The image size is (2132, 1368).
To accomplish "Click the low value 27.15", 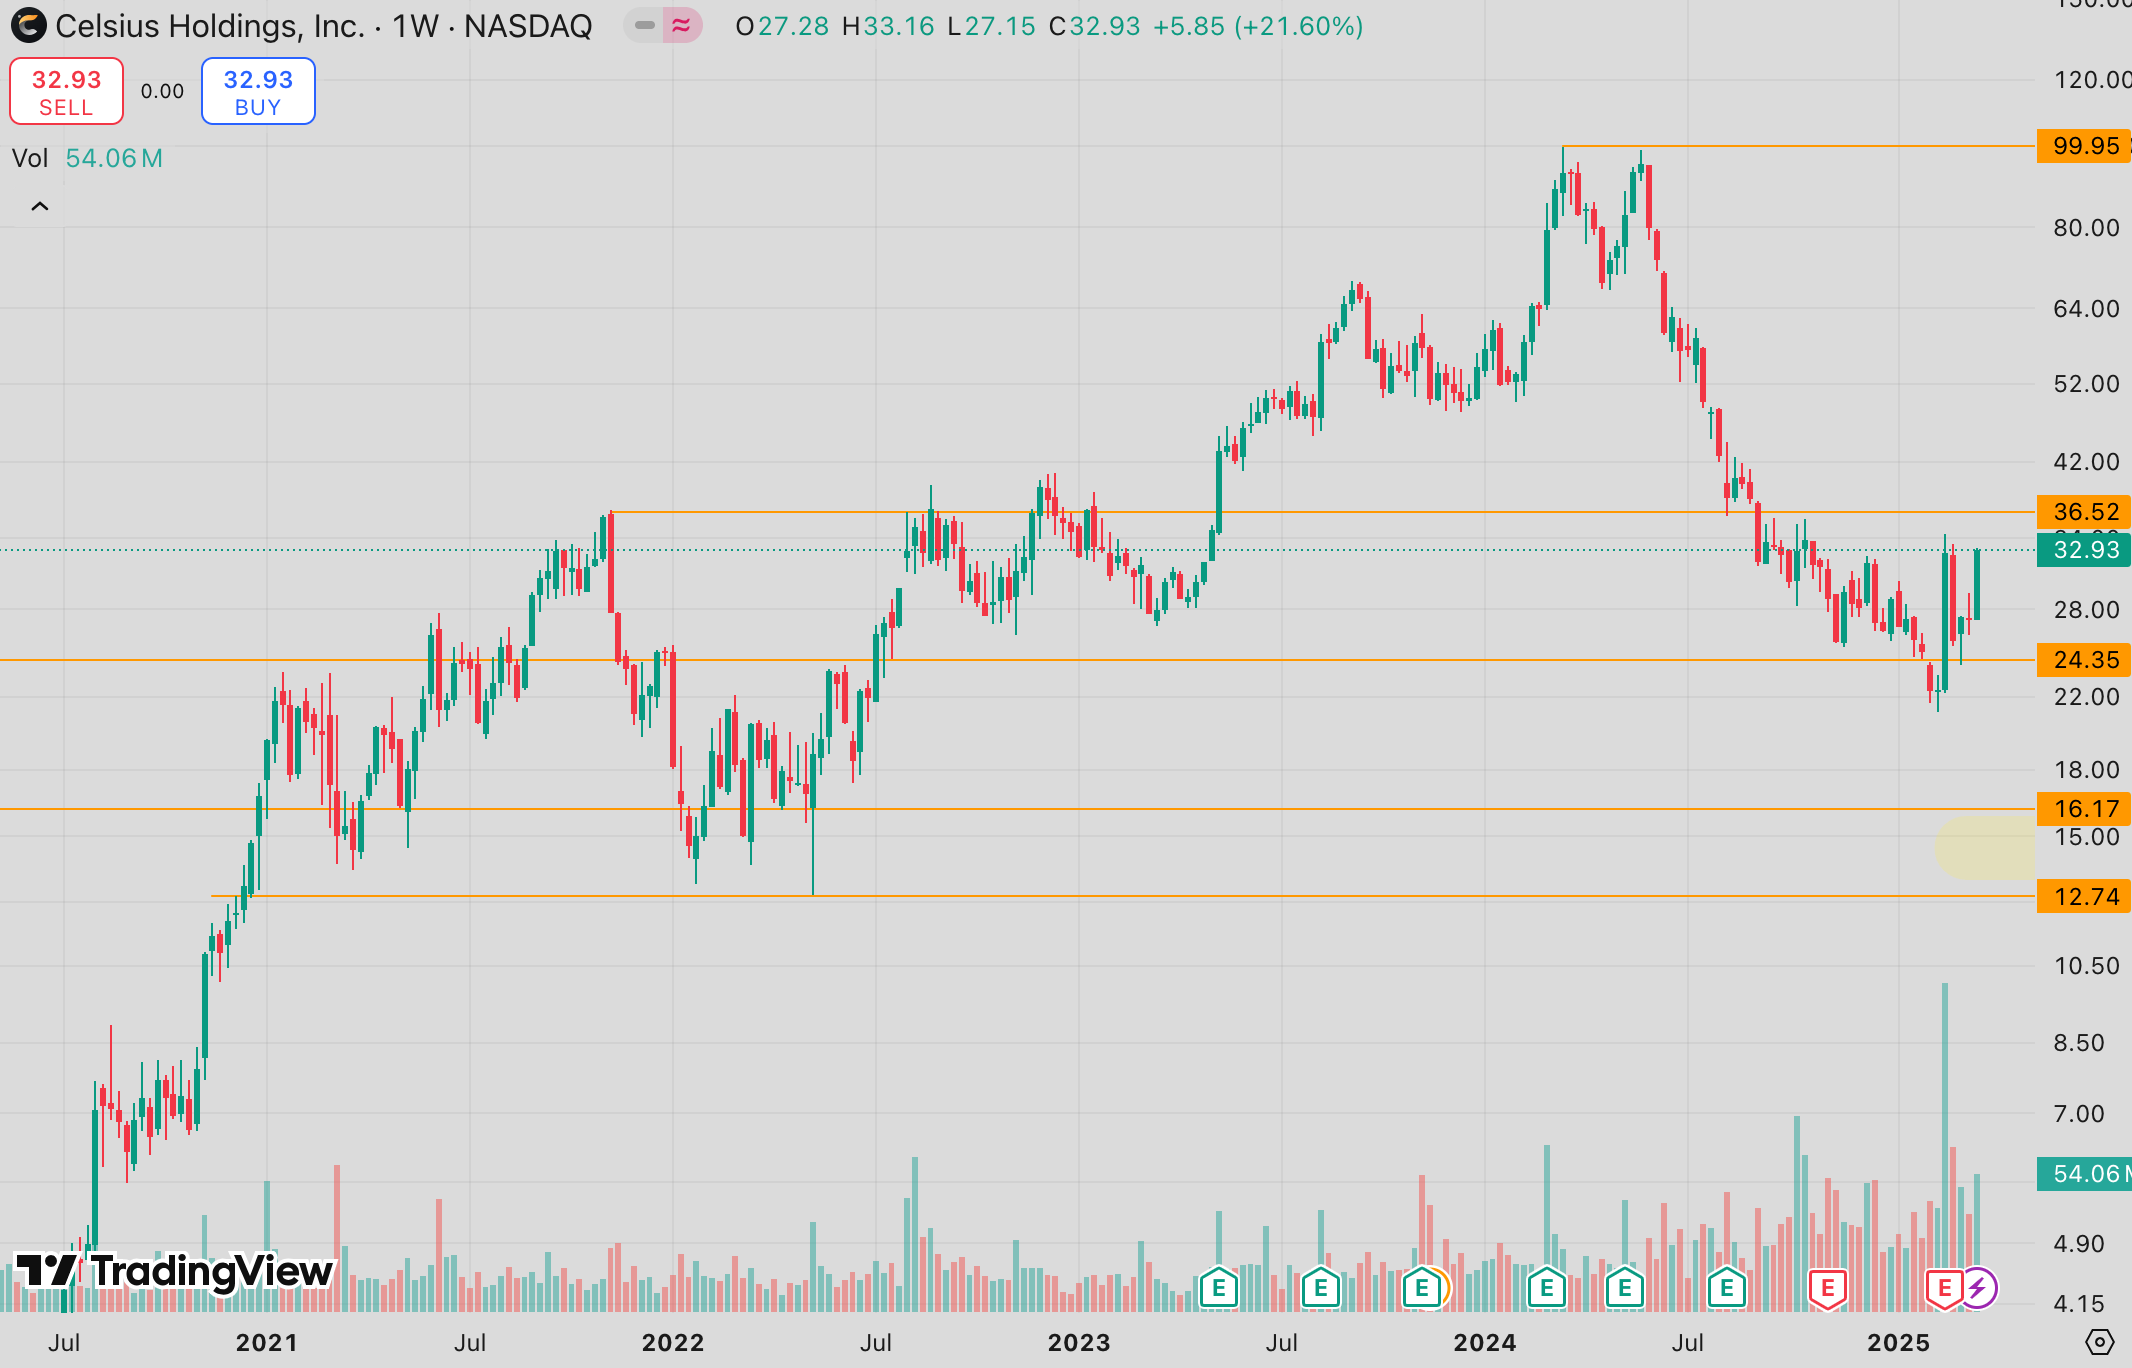I will pyautogui.click(x=1000, y=26).
